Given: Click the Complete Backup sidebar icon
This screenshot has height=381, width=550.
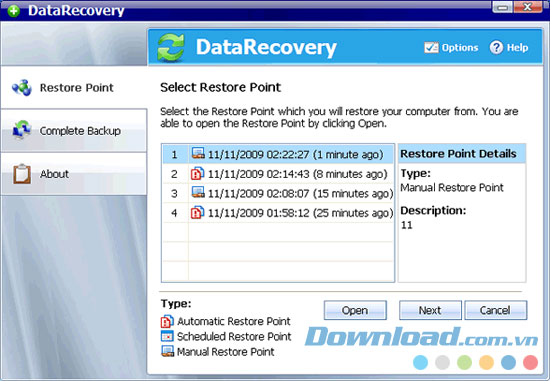Looking at the screenshot, I should click(22, 130).
